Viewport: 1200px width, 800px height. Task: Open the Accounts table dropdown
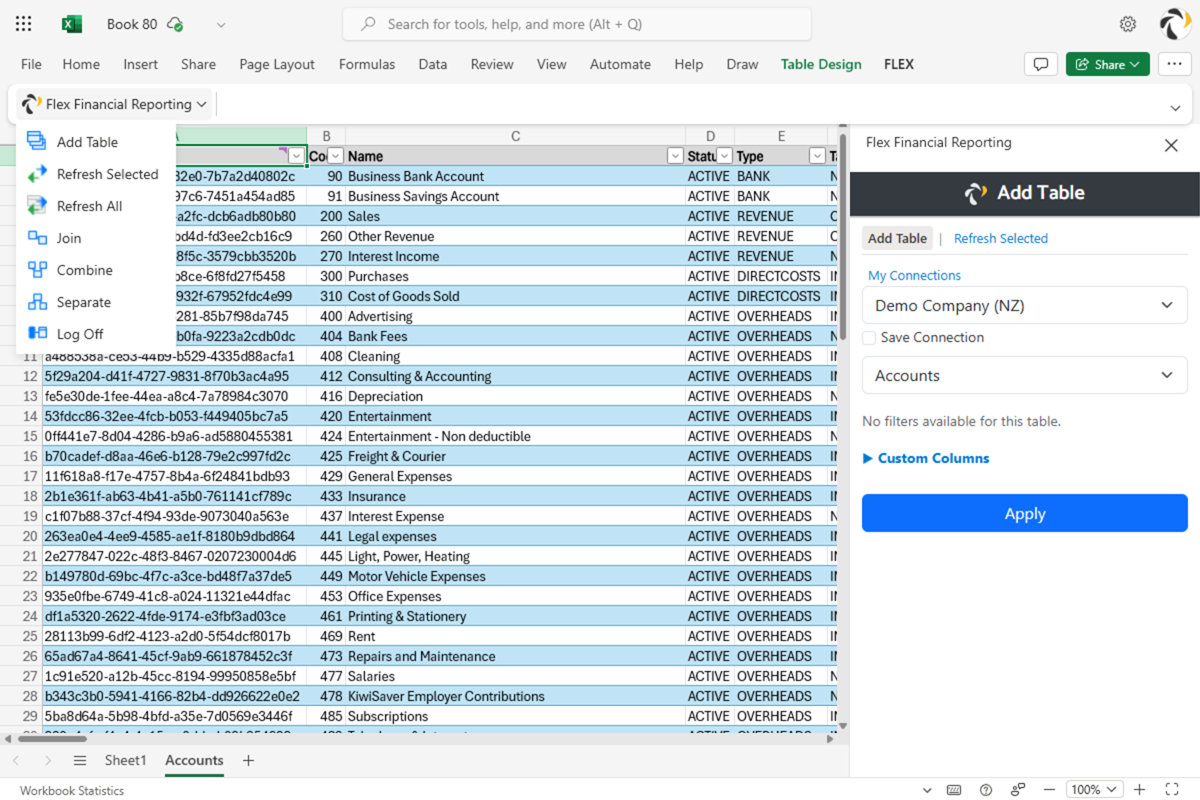point(1024,376)
